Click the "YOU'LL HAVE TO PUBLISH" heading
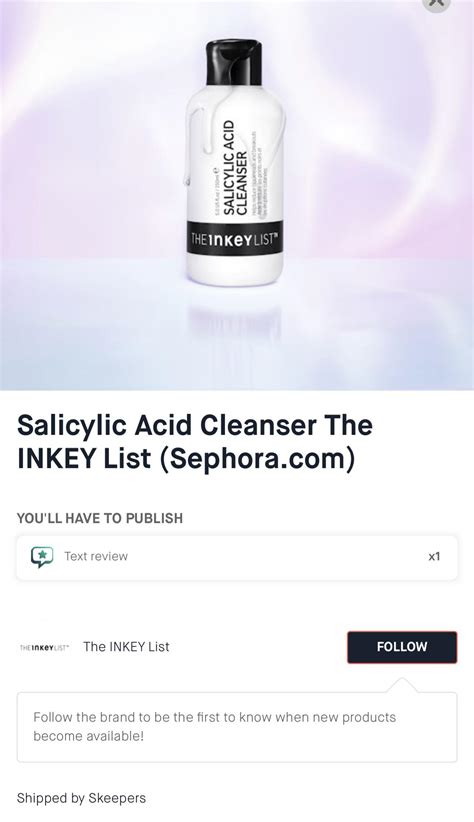This screenshot has width=474, height=822. tap(100, 518)
